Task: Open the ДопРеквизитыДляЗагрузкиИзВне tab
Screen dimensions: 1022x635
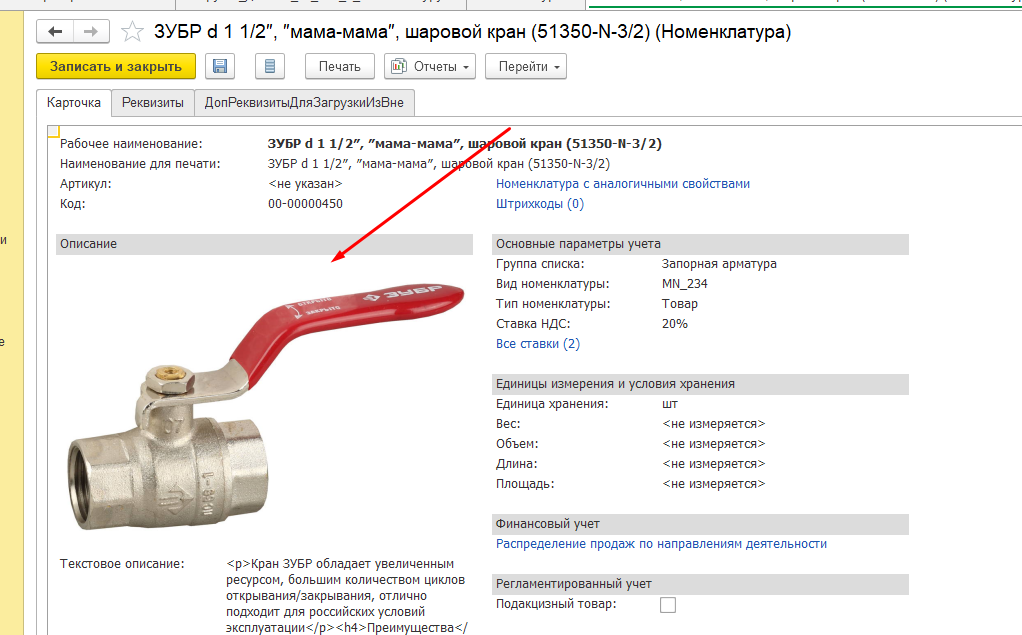Action: (x=304, y=103)
